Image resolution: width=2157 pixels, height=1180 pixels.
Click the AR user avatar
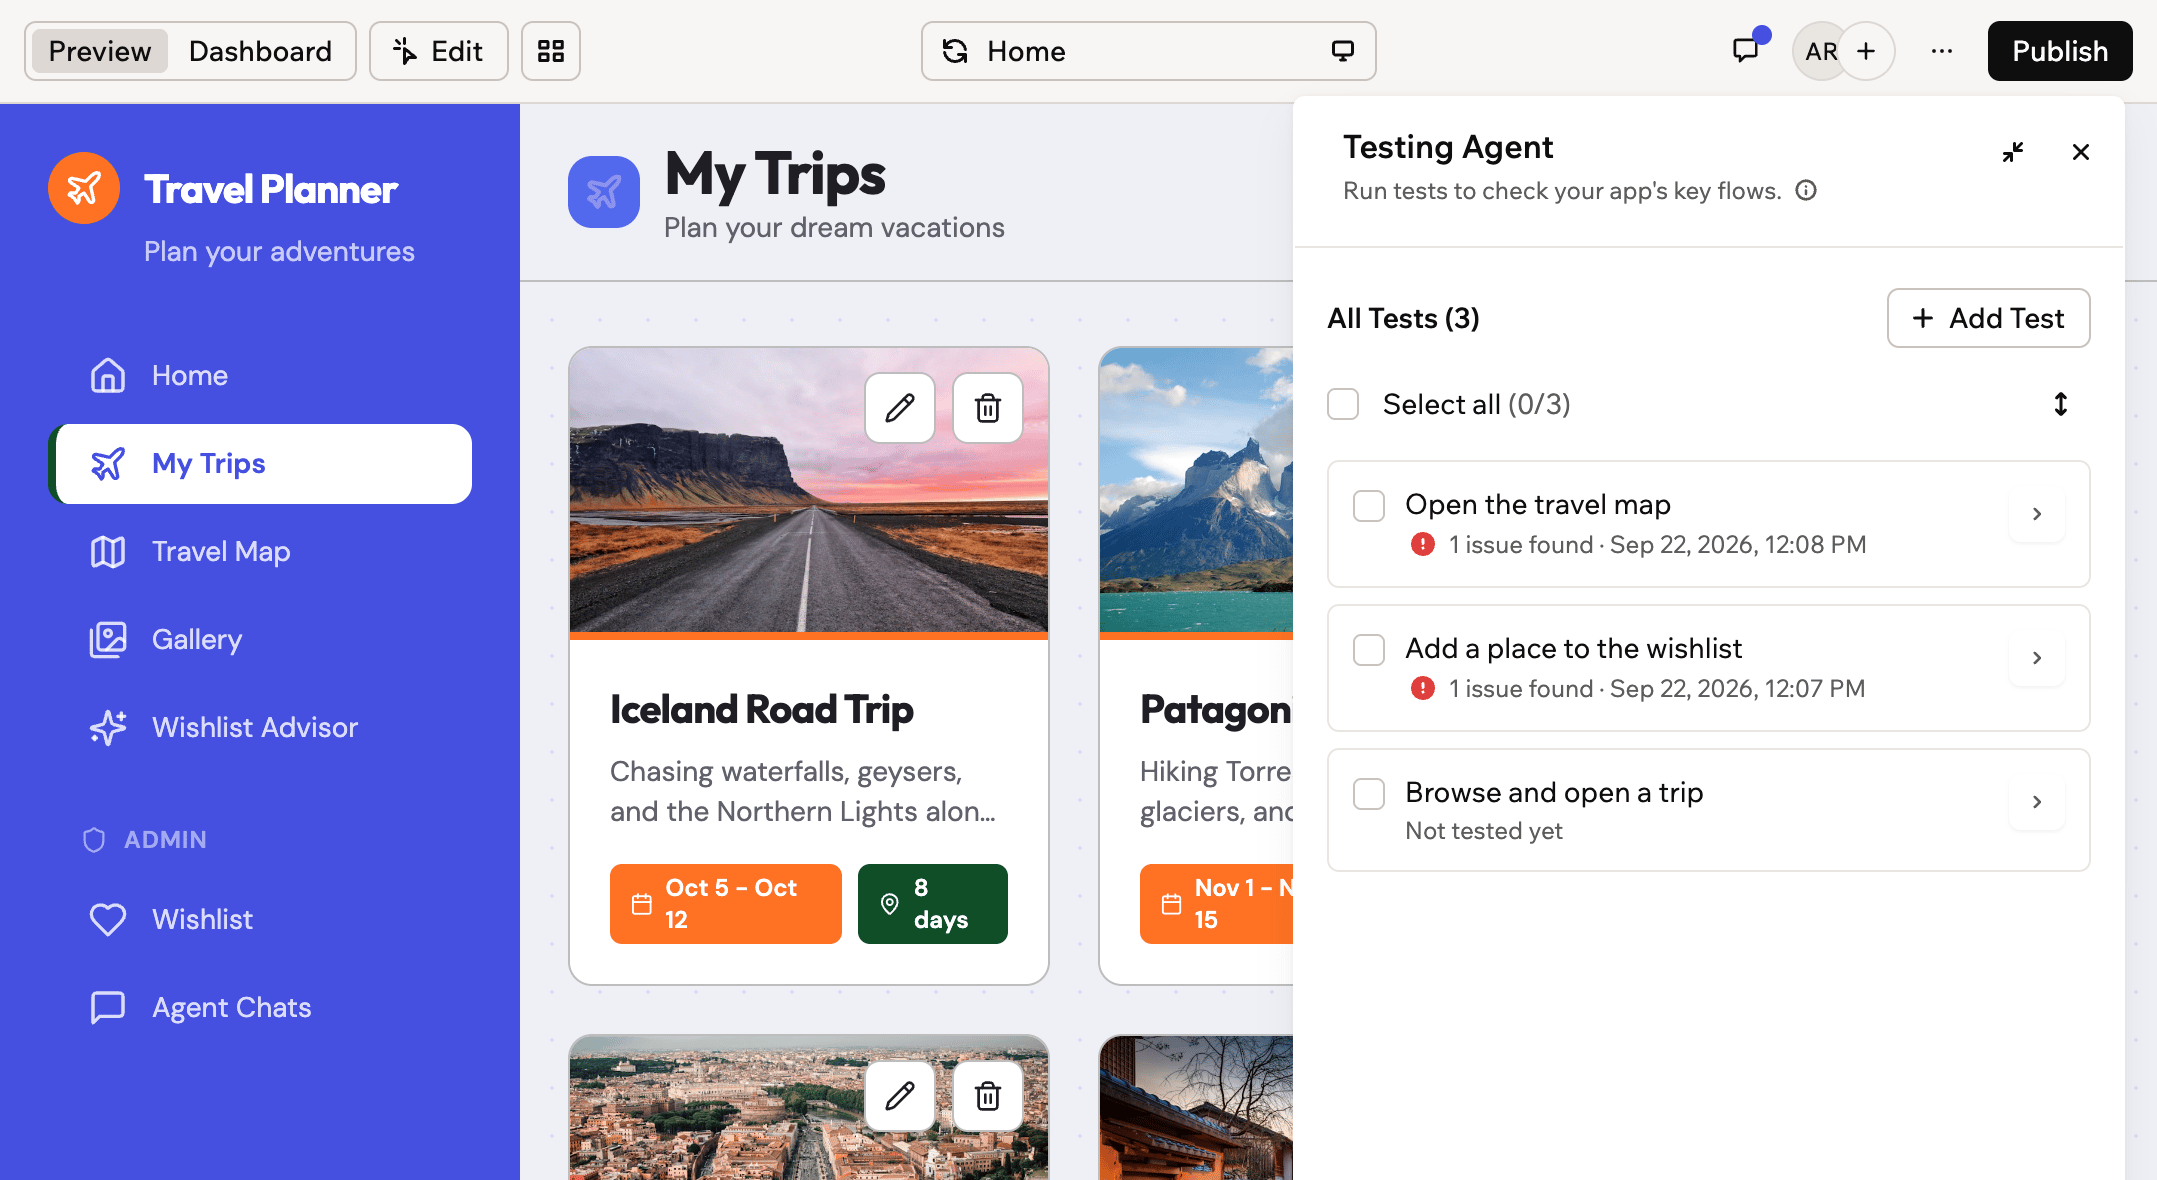tap(1820, 51)
